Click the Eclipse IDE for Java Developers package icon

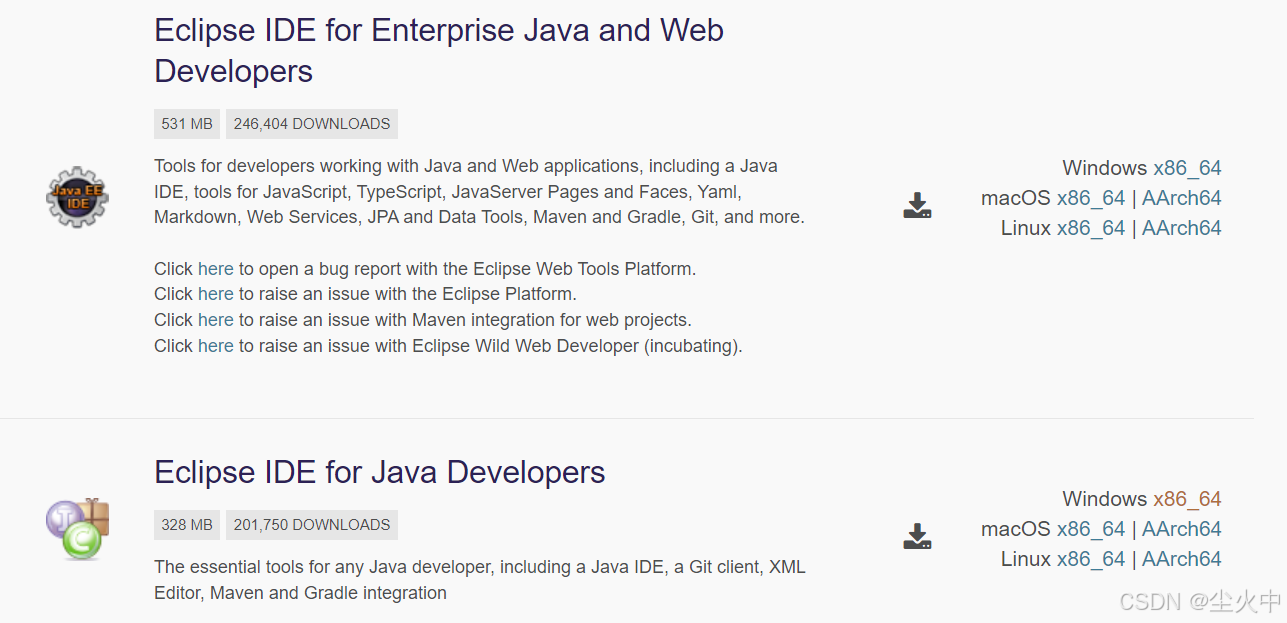(x=77, y=528)
